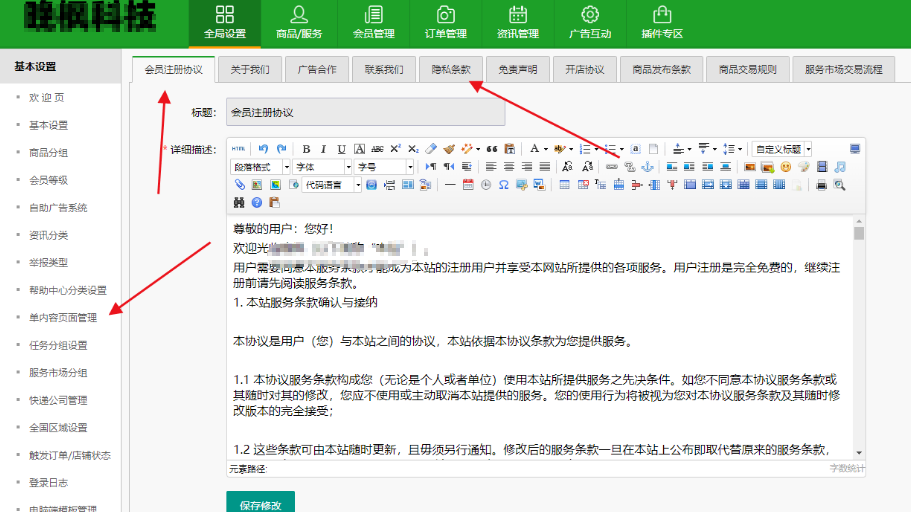Viewport: 911px width, 512px height.
Task: Toggle the character border icon
Action: (360, 149)
